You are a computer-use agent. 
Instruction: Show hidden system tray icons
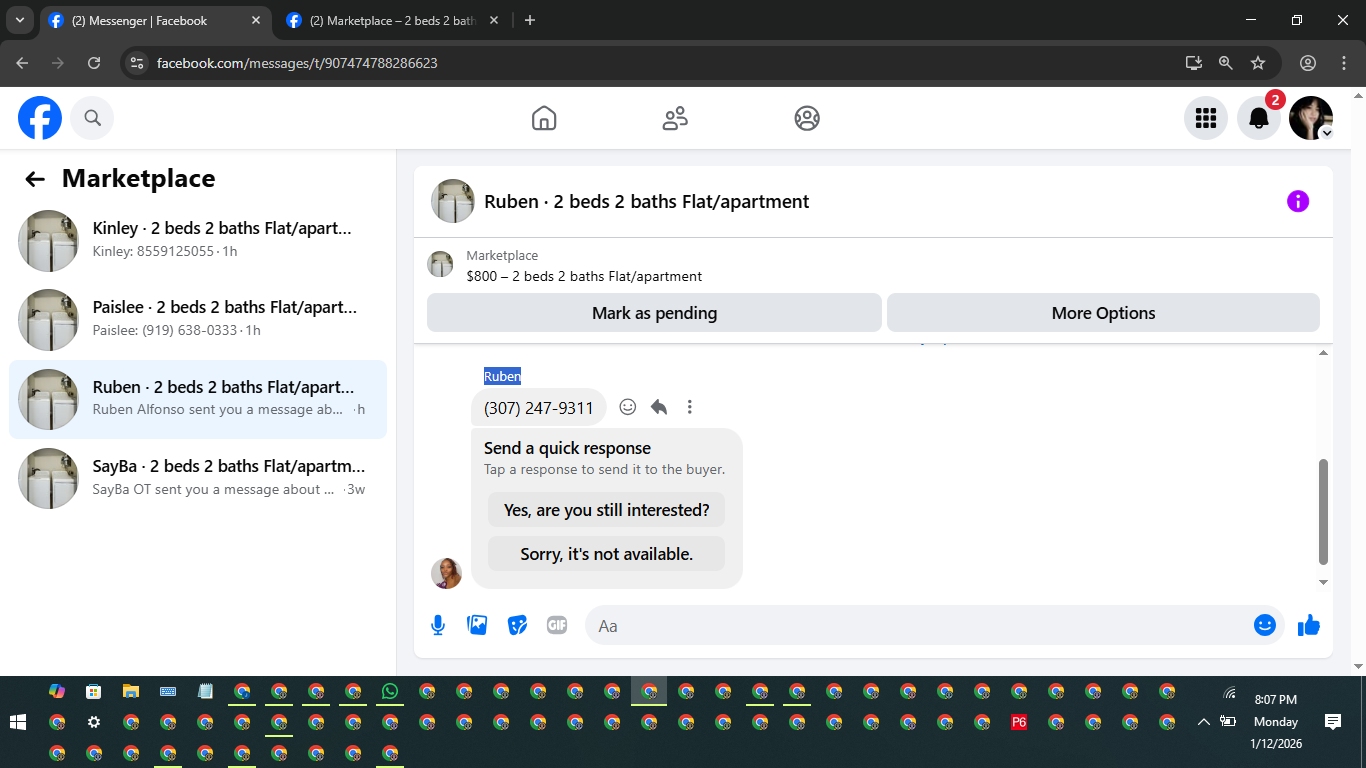1204,722
